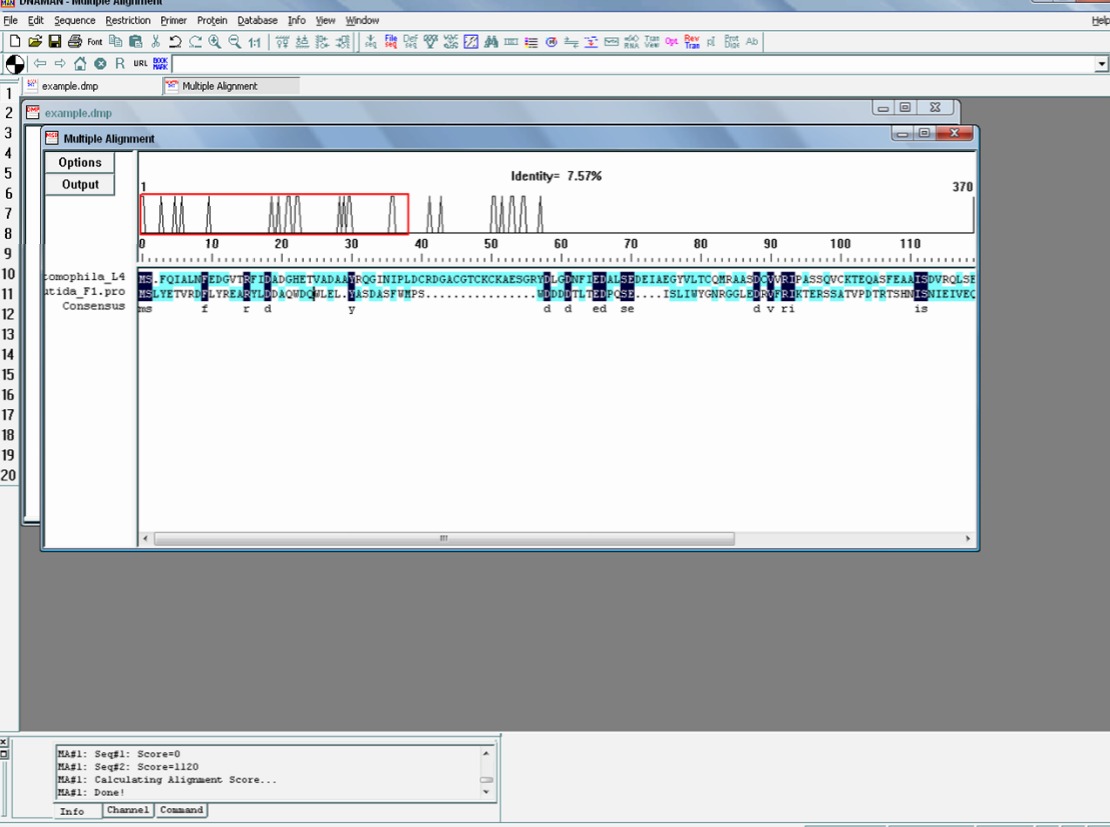Click the colored list lines icon

(x=531, y=42)
